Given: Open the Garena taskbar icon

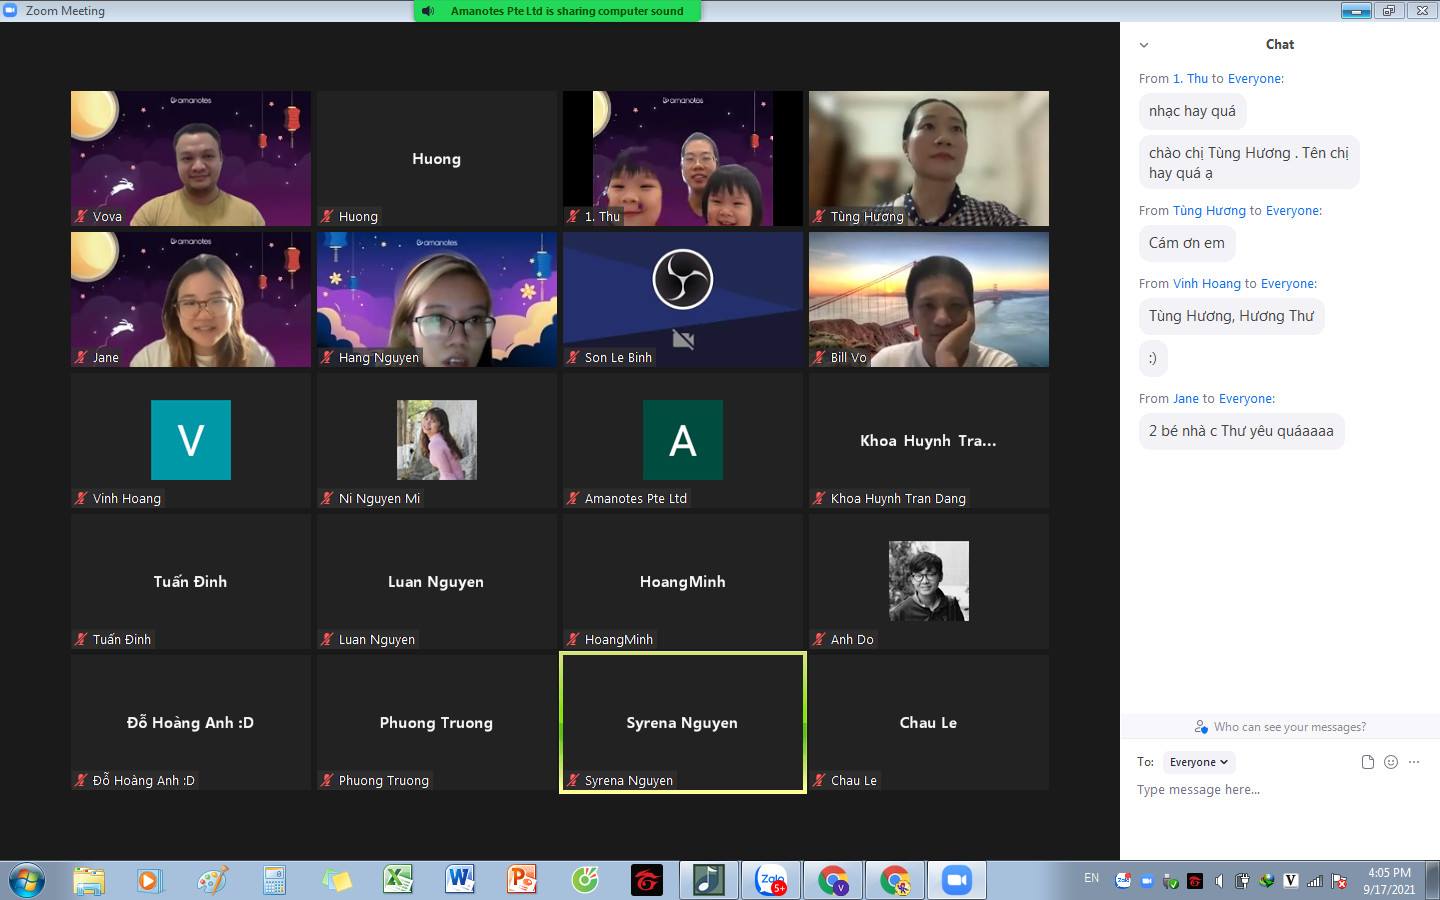Looking at the screenshot, I should [x=646, y=880].
